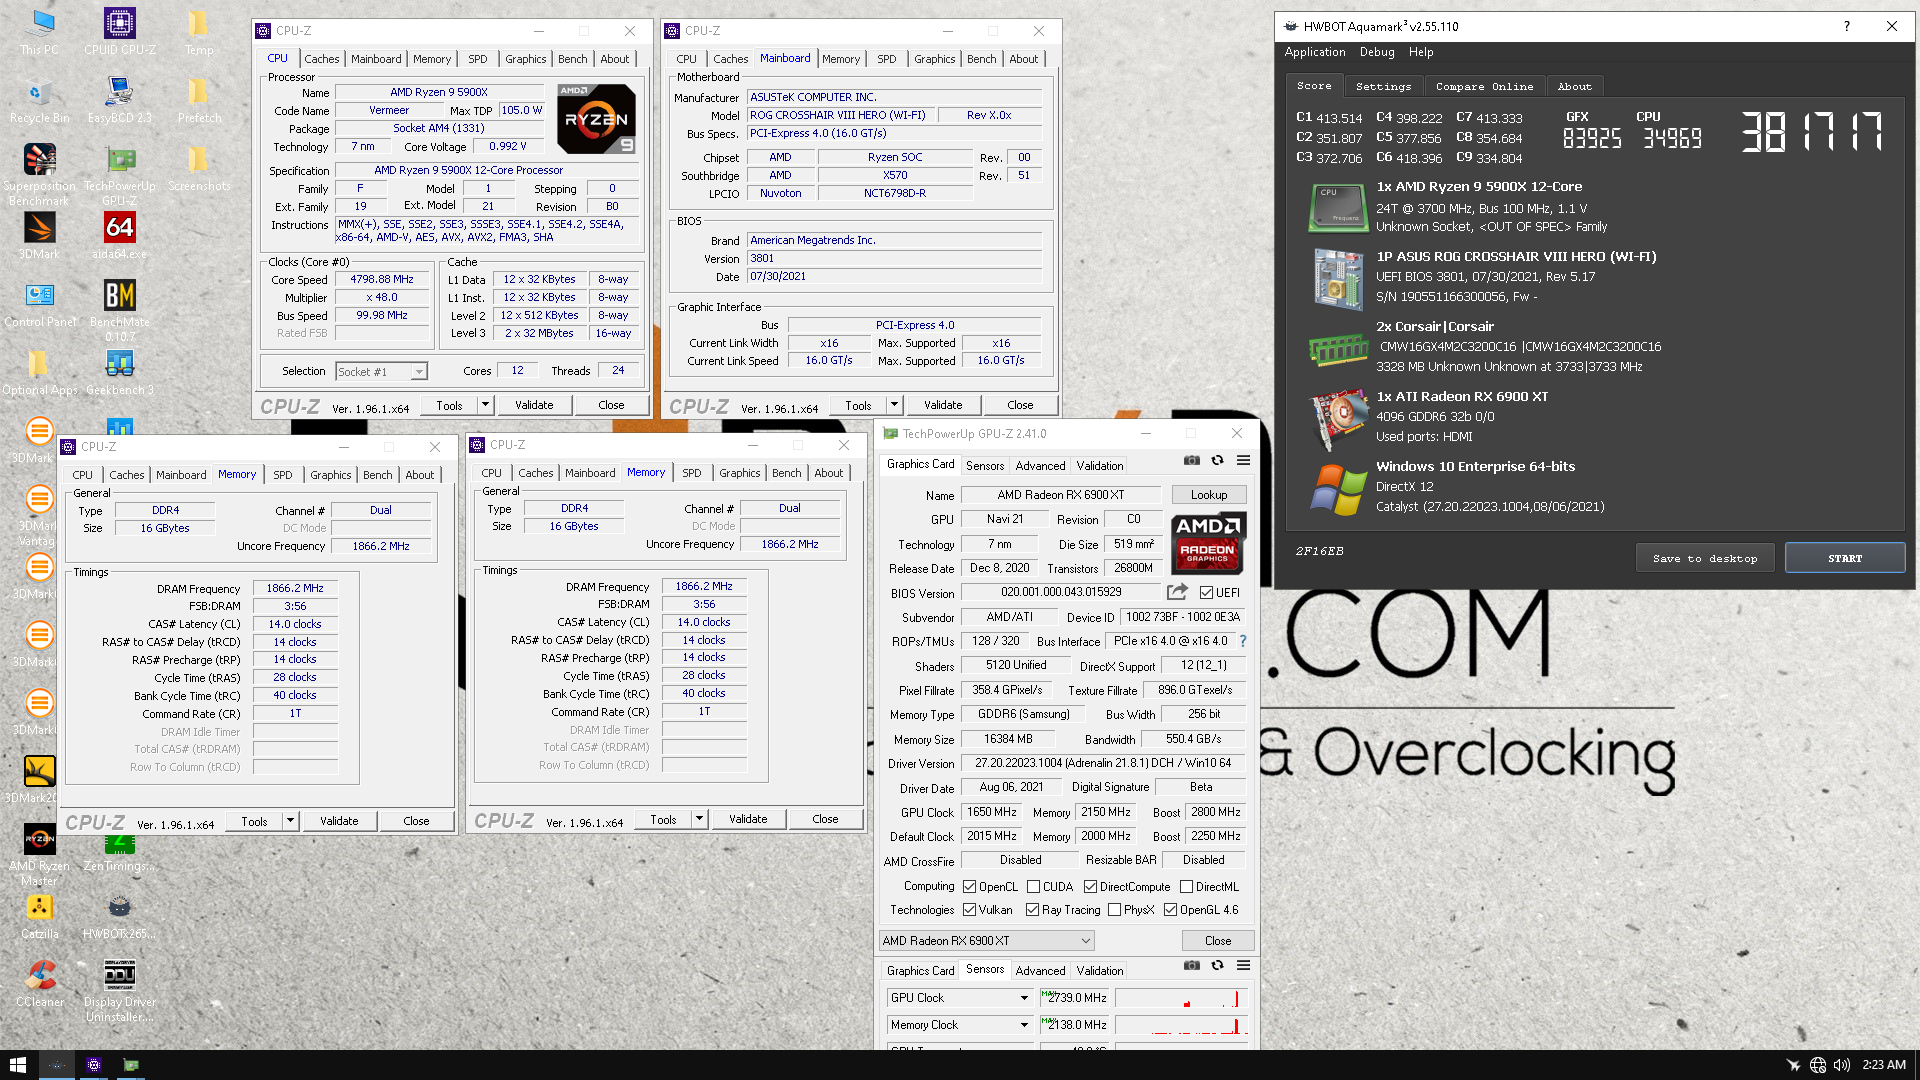Open the Socket #1 selection dropdown
The image size is (1920, 1080).
(x=382, y=372)
